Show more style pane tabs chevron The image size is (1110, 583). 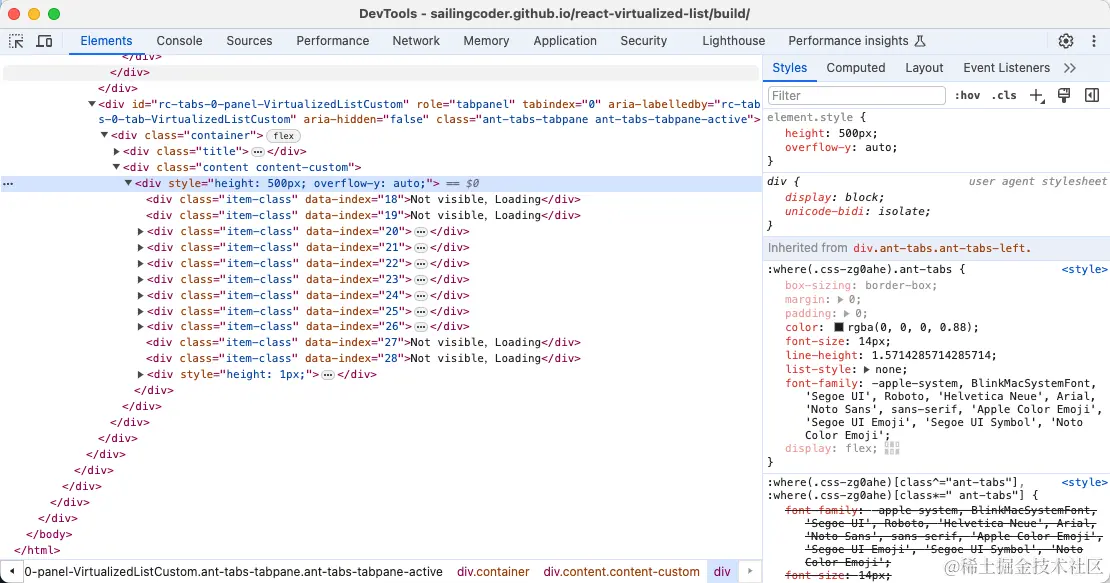tap(1070, 68)
